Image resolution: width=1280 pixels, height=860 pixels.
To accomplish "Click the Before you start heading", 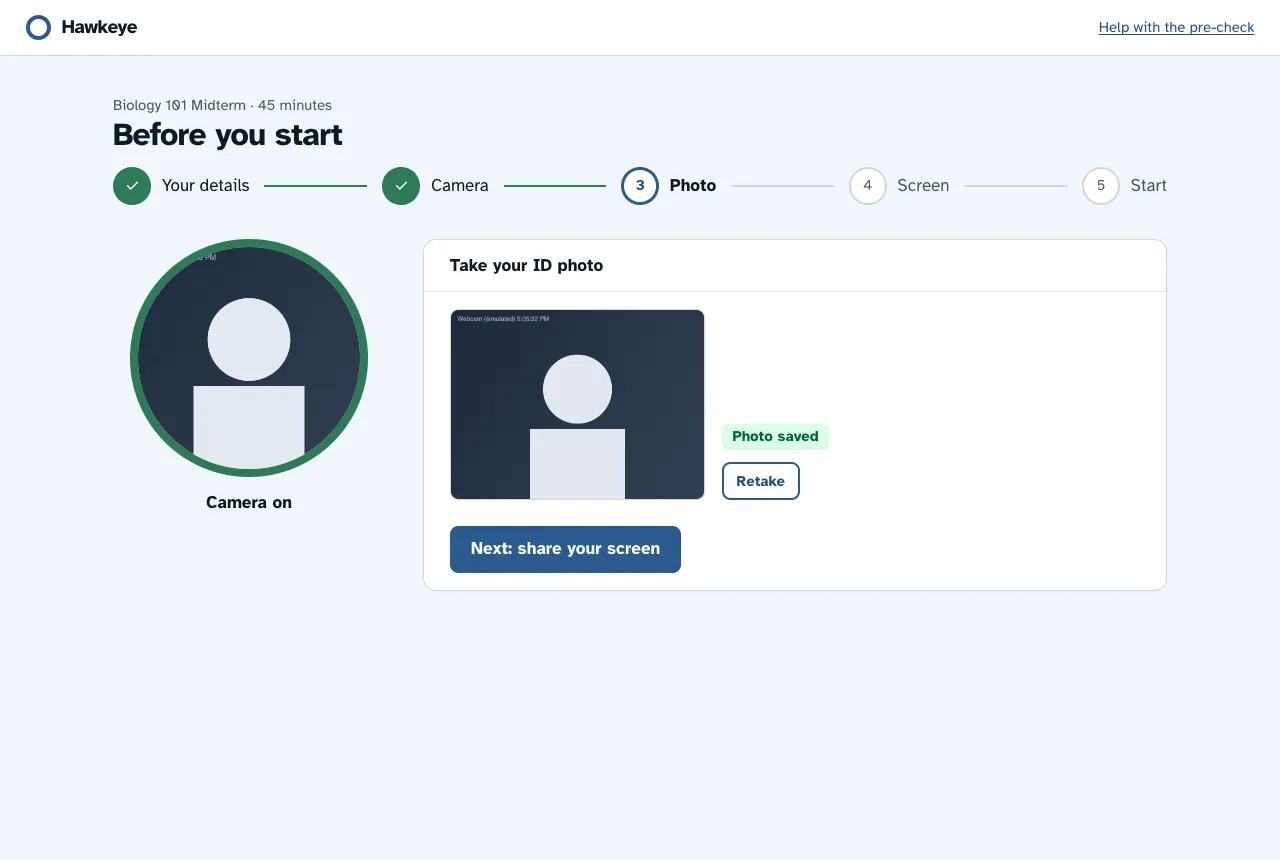I will [x=228, y=135].
